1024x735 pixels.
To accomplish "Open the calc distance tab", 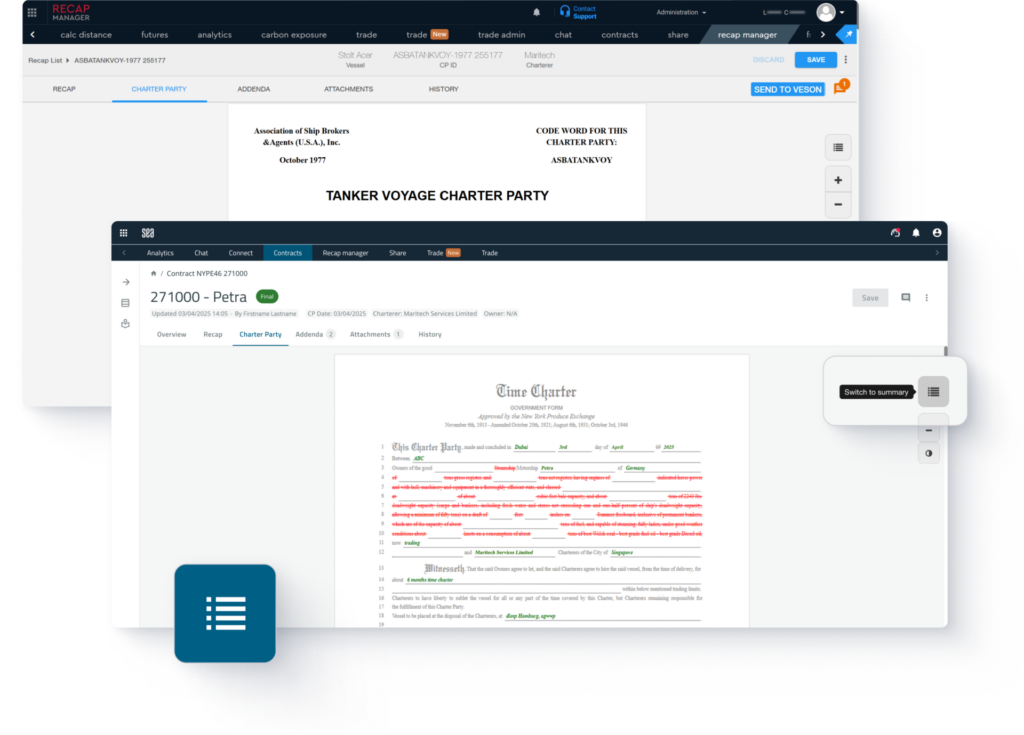I will (x=86, y=35).
